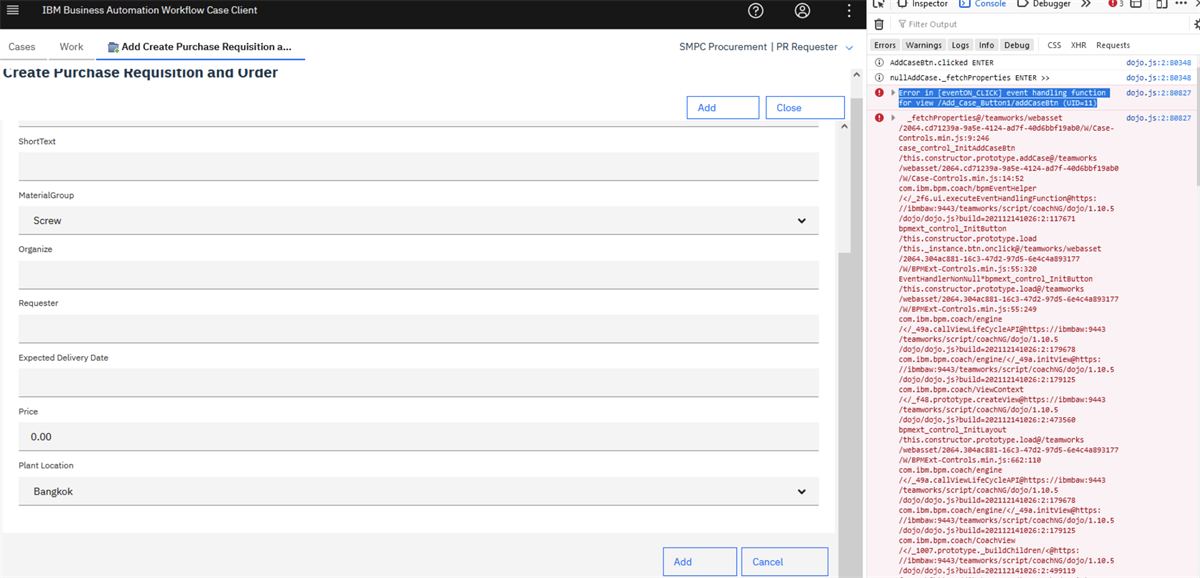Focus the Price field showing 0.00

point(418,436)
